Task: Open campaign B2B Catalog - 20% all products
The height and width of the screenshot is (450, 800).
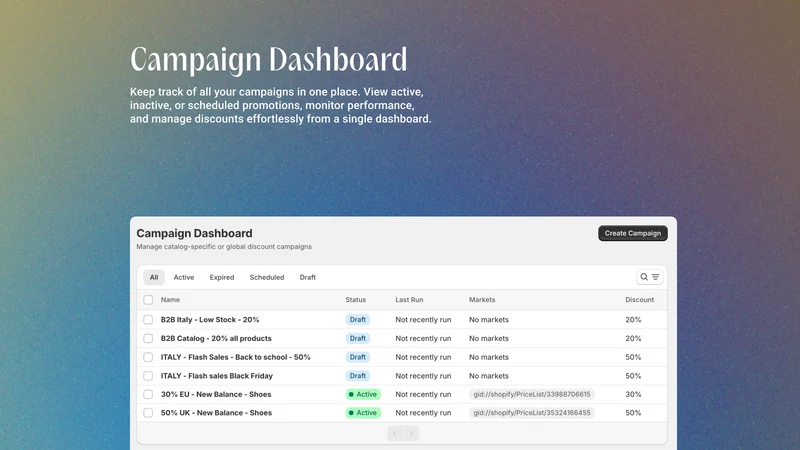Action: 216,338
